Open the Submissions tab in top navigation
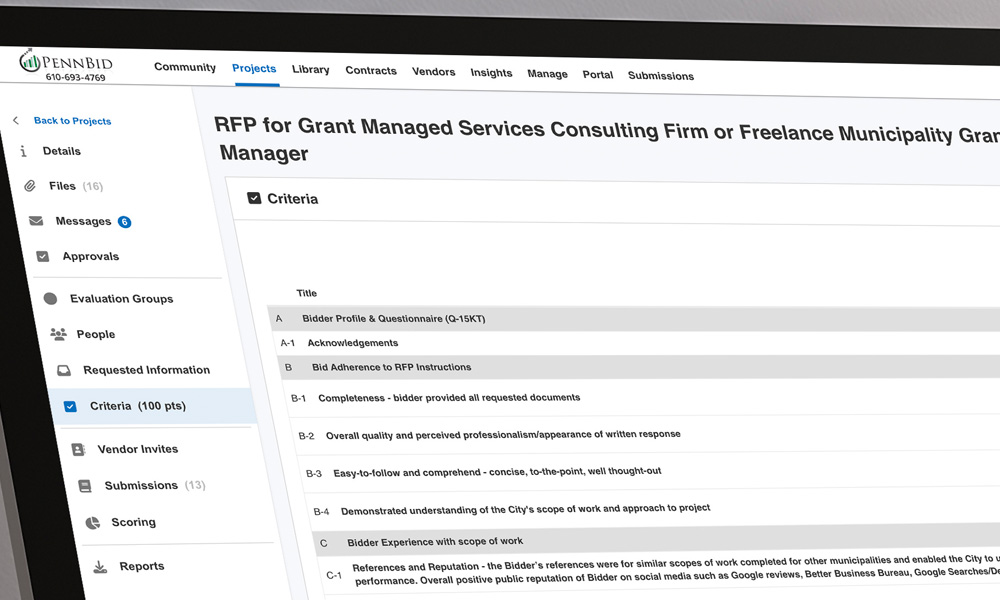Viewport: 1000px width, 600px height. 661,75
